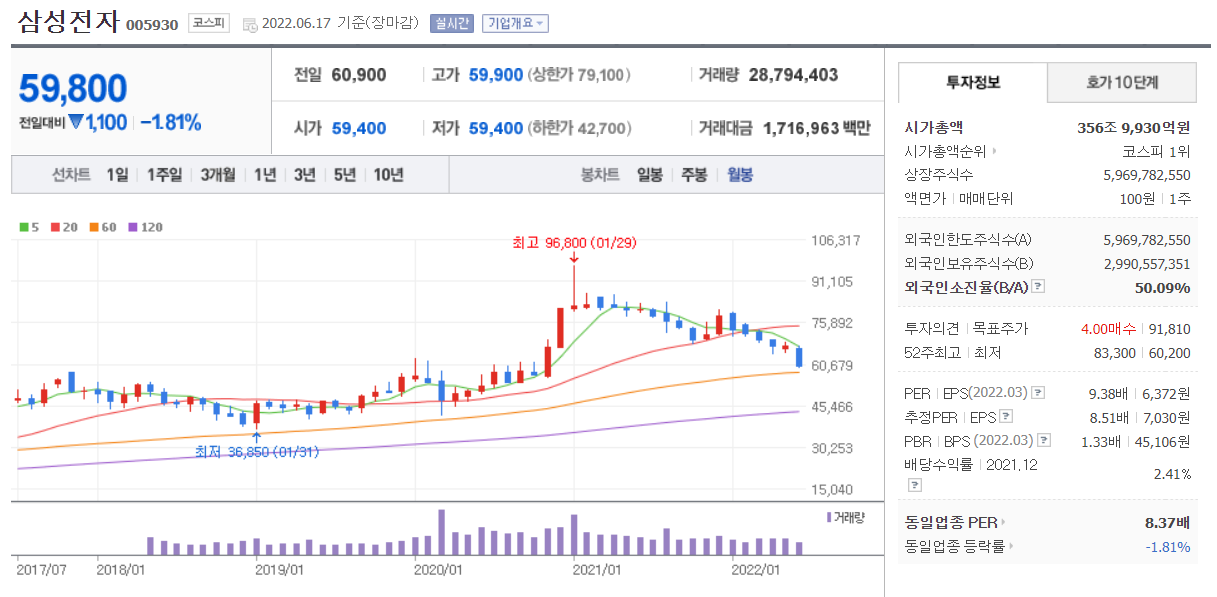Select the 1일 line chart period
The height and width of the screenshot is (597, 1217).
click(x=117, y=175)
